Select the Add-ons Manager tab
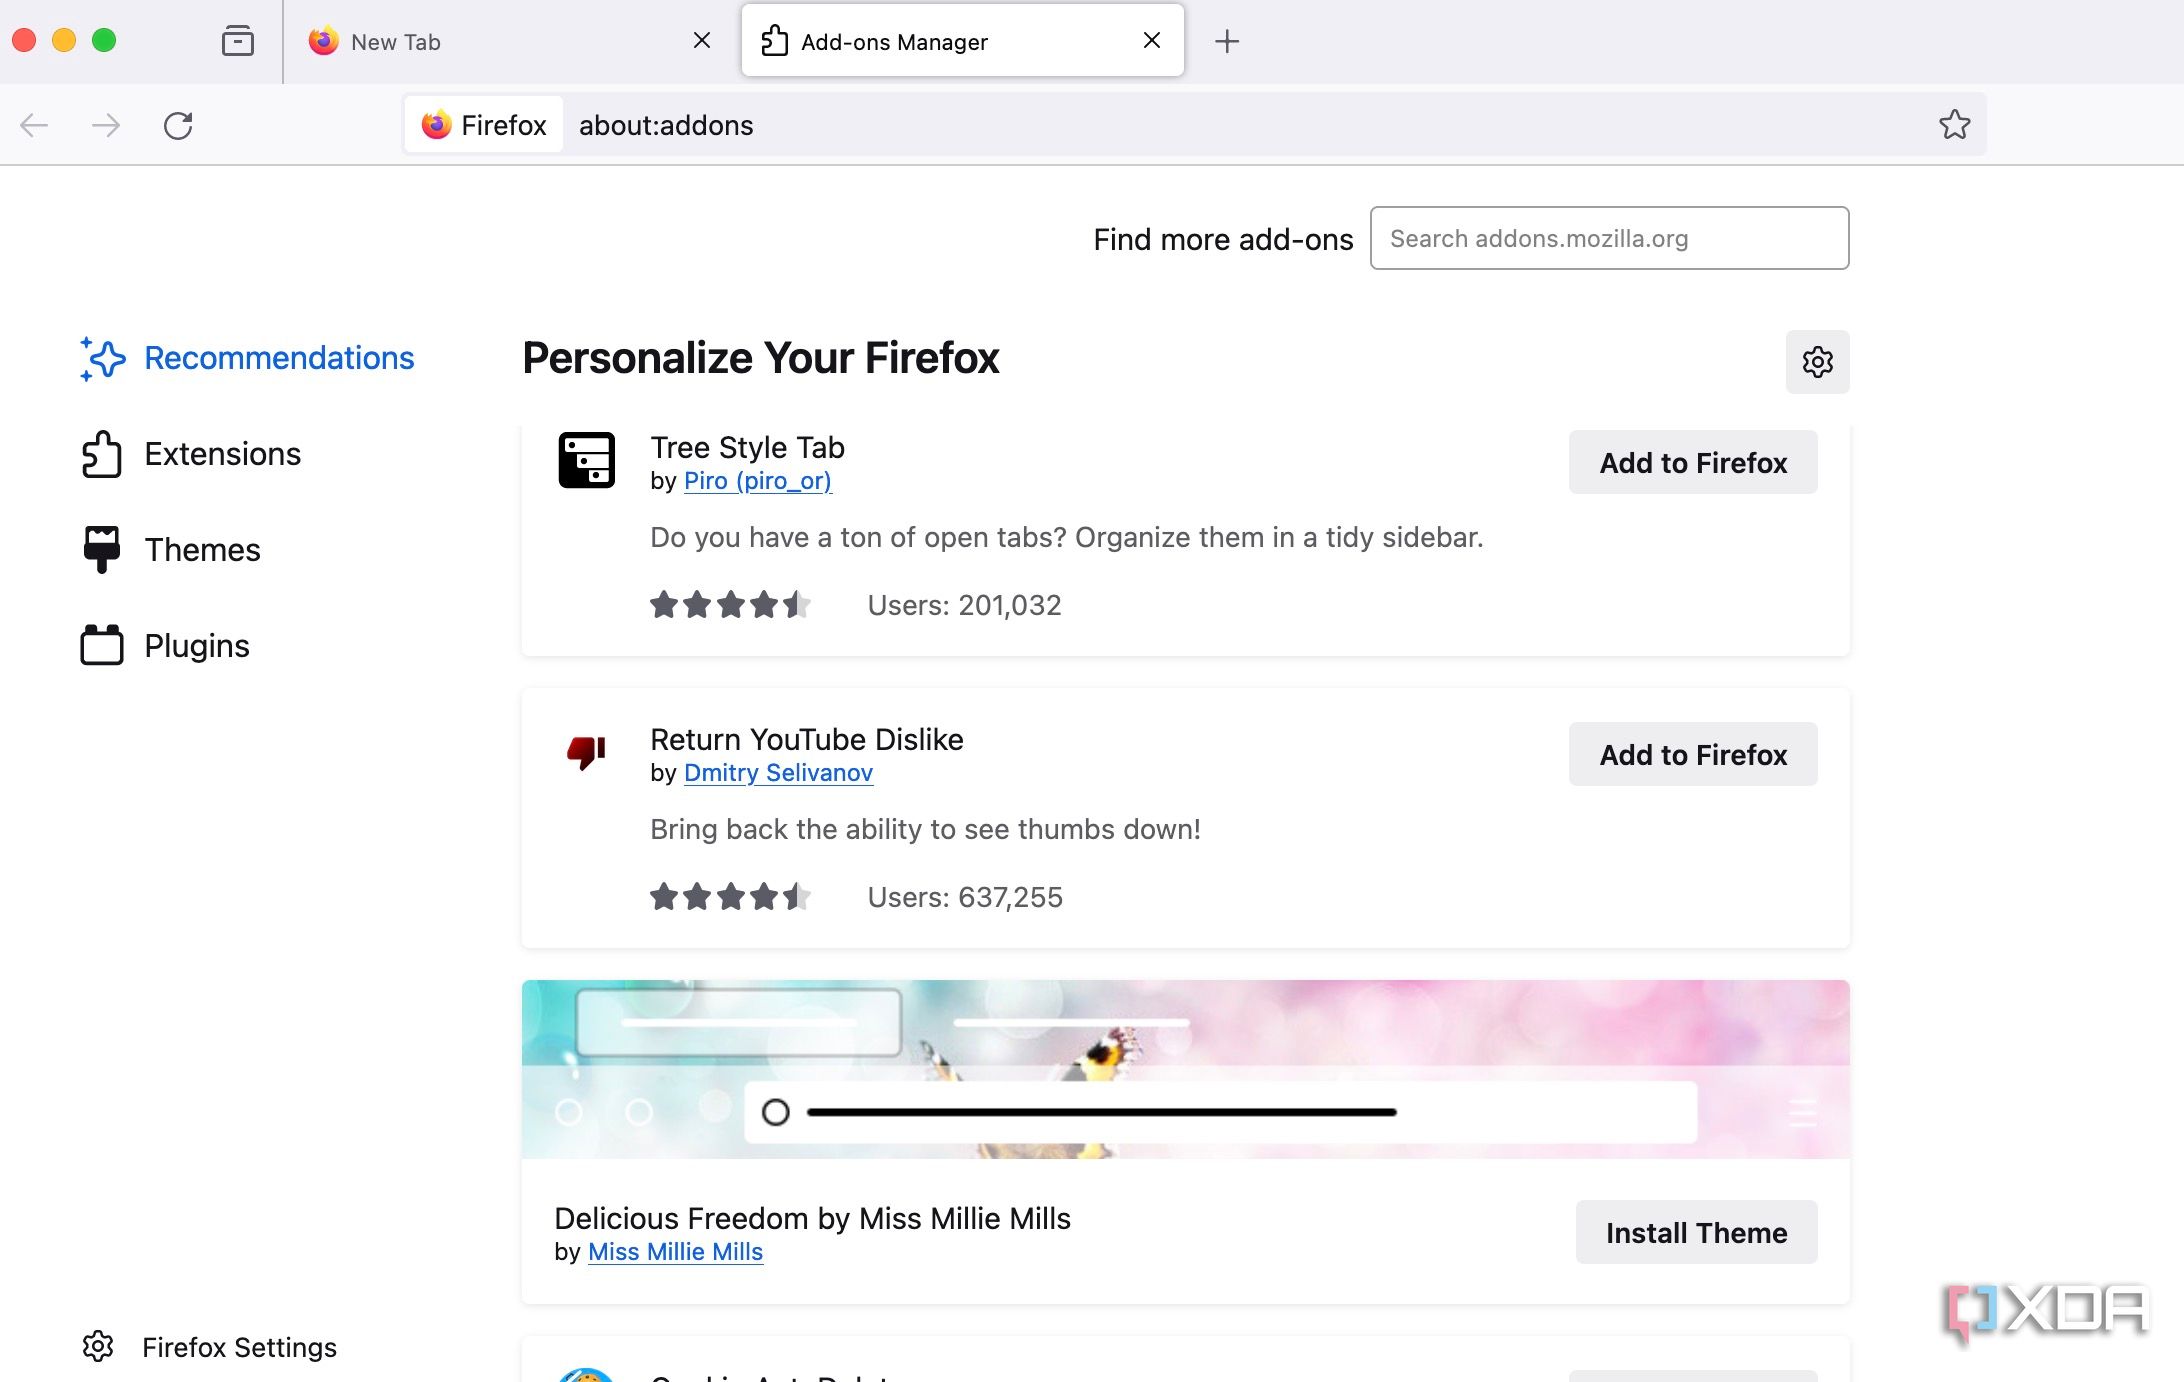Image resolution: width=2184 pixels, height=1382 pixels. coord(962,41)
